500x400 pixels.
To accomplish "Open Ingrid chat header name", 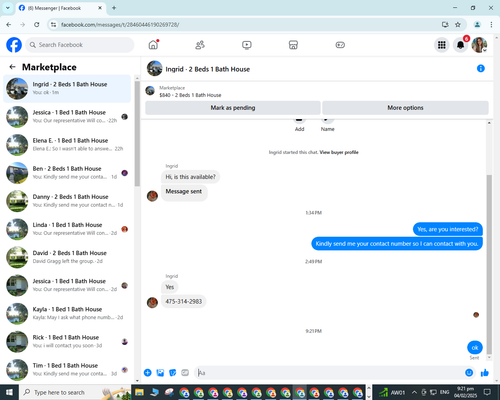I will click(208, 69).
